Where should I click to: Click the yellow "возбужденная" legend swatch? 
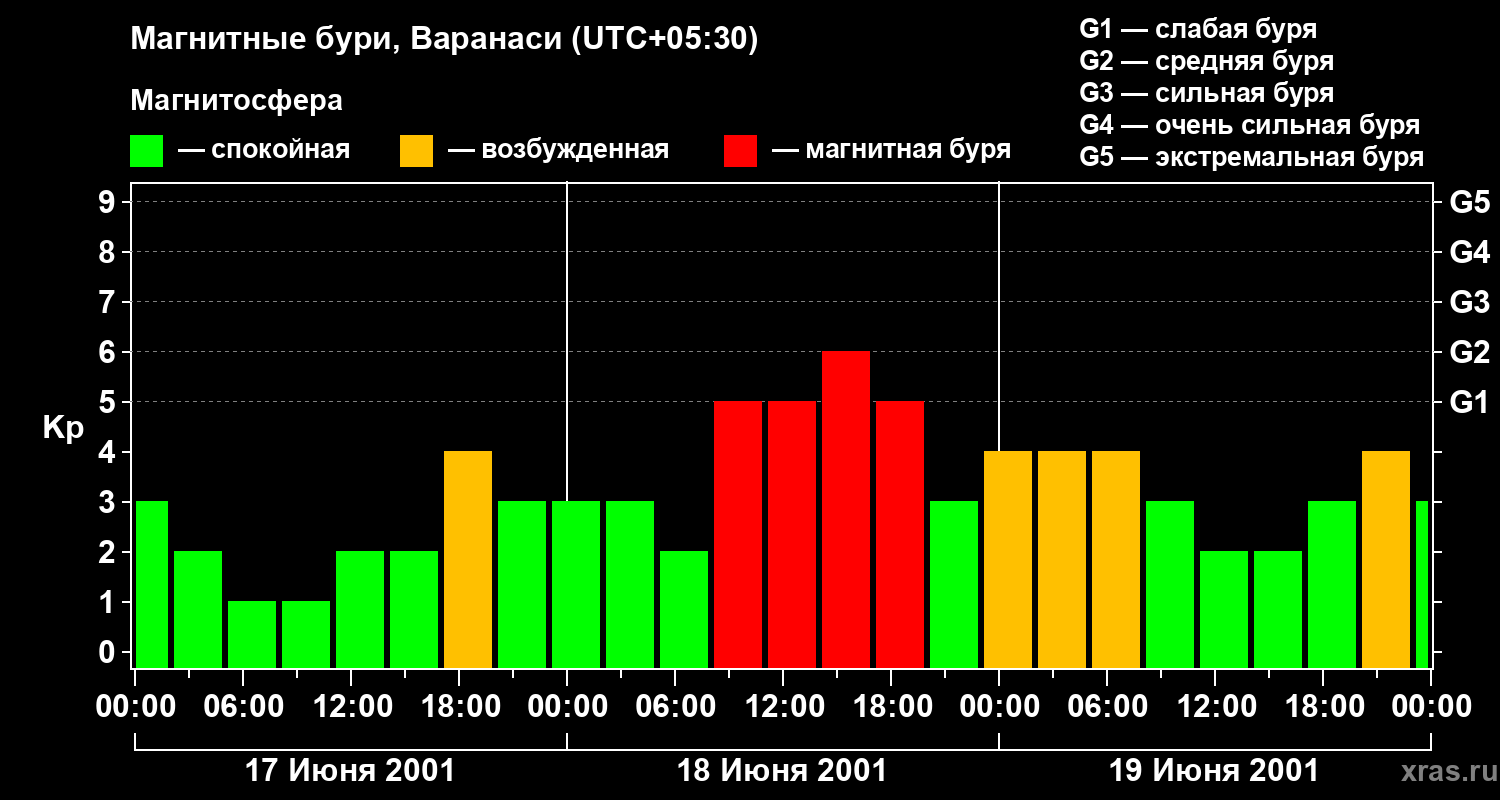[416, 150]
